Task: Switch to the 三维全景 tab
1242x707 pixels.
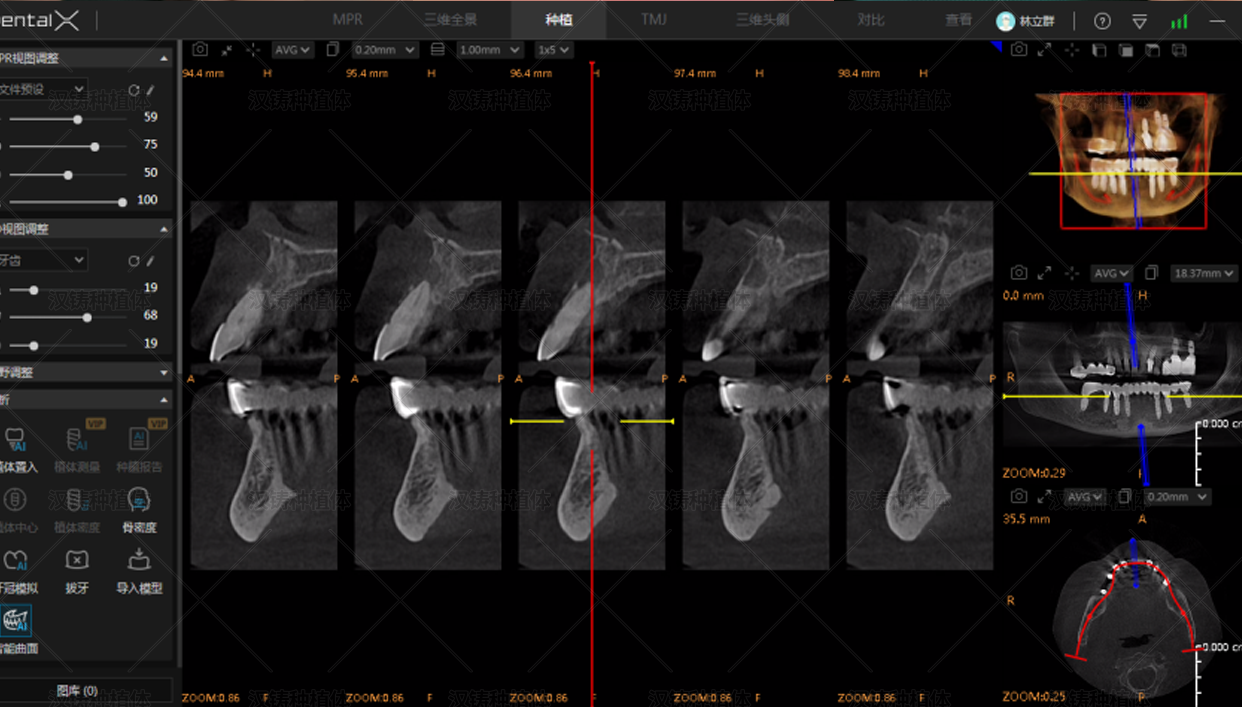Action: coord(450,19)
